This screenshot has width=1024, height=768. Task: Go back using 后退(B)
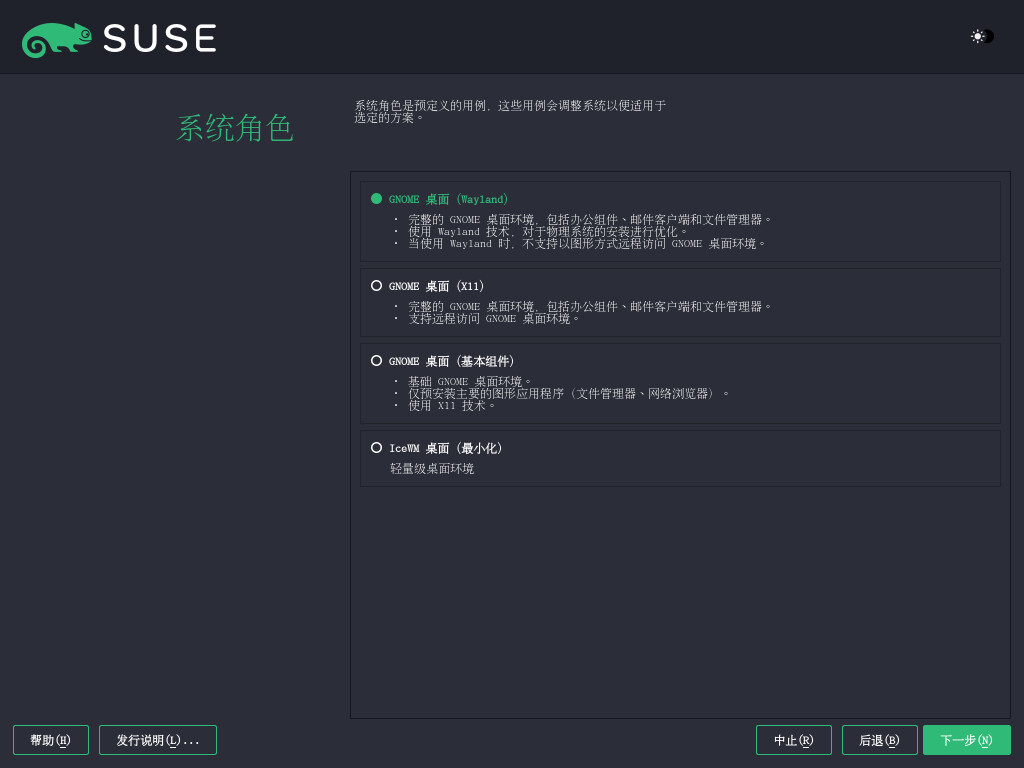[x=880, y=740]
